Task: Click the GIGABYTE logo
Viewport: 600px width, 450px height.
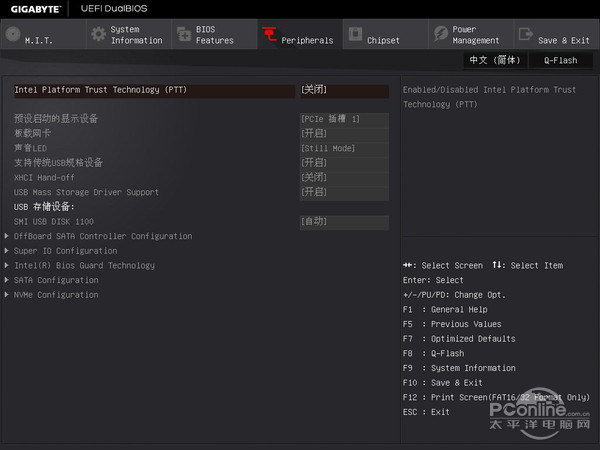Action: point(36,9)
